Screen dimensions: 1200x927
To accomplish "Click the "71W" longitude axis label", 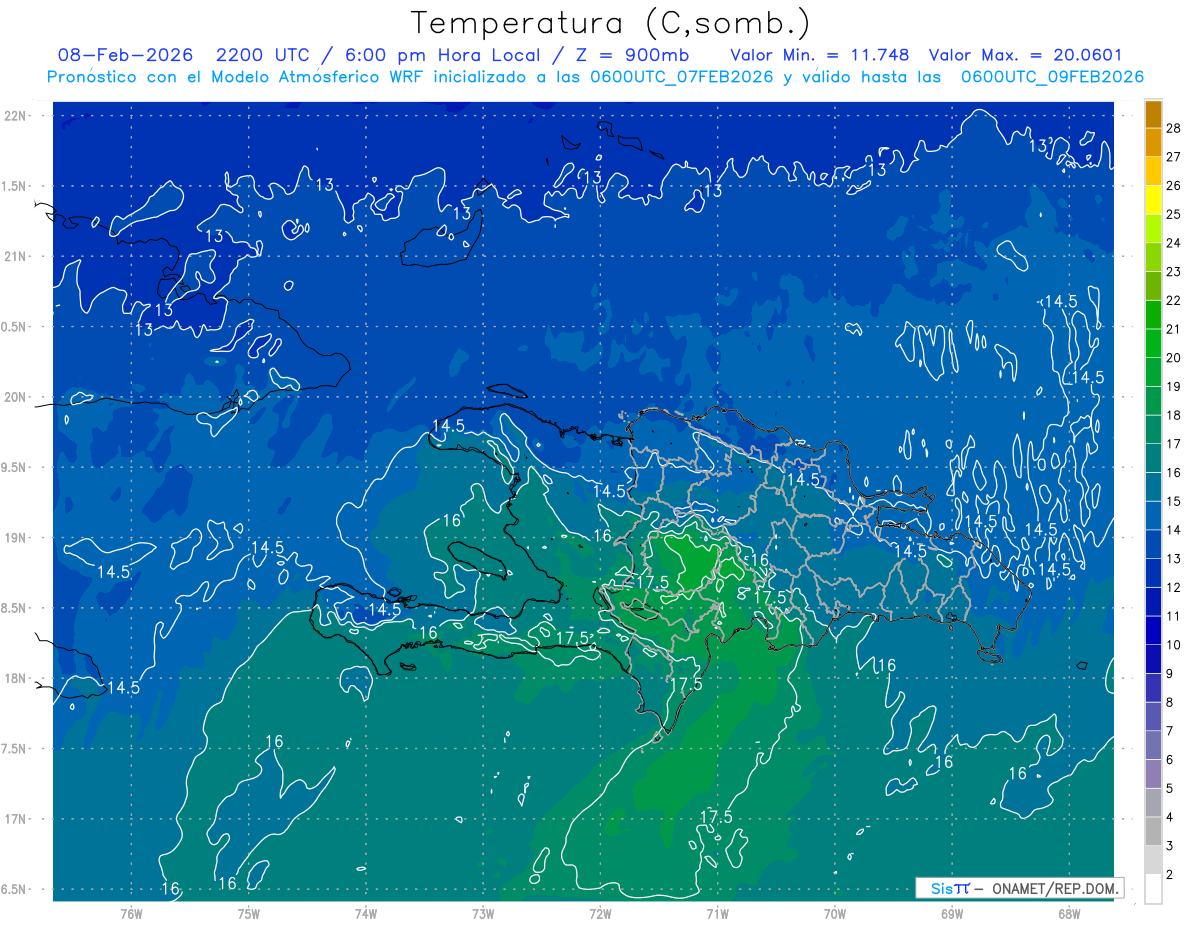I will pos(718,914).
